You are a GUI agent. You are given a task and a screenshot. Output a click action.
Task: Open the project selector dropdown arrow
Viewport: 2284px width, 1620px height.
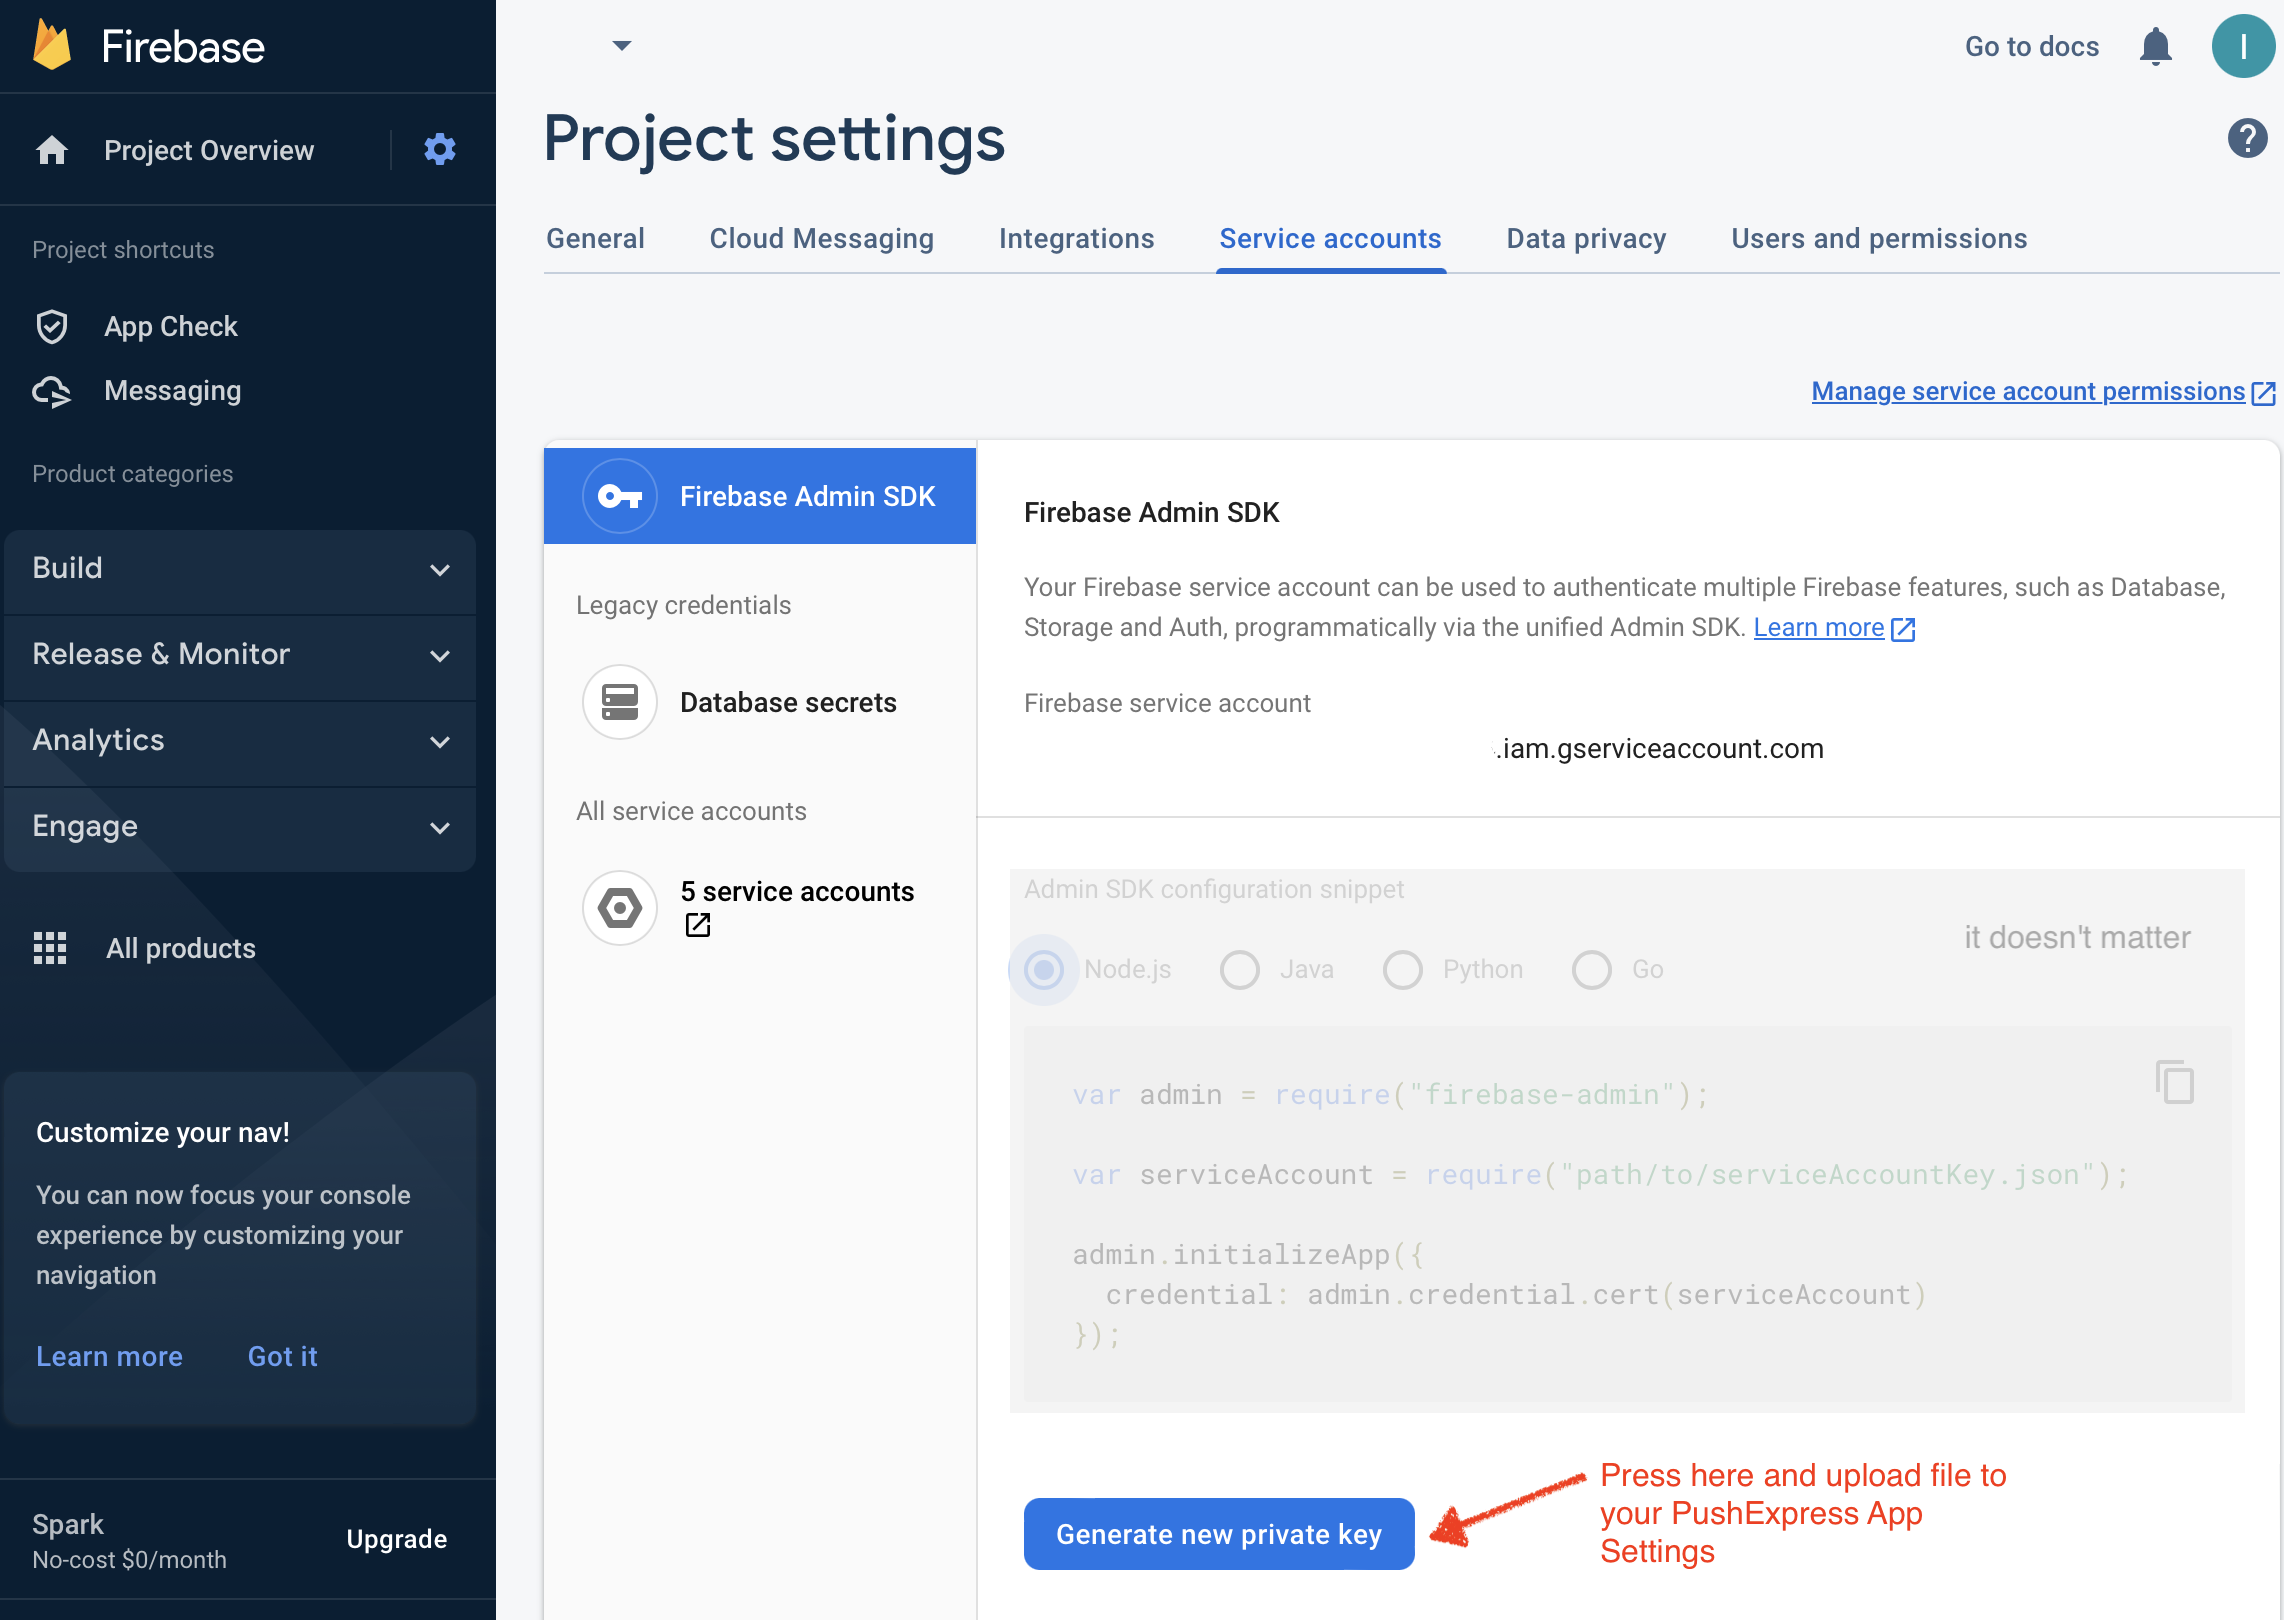click(622, 45)
